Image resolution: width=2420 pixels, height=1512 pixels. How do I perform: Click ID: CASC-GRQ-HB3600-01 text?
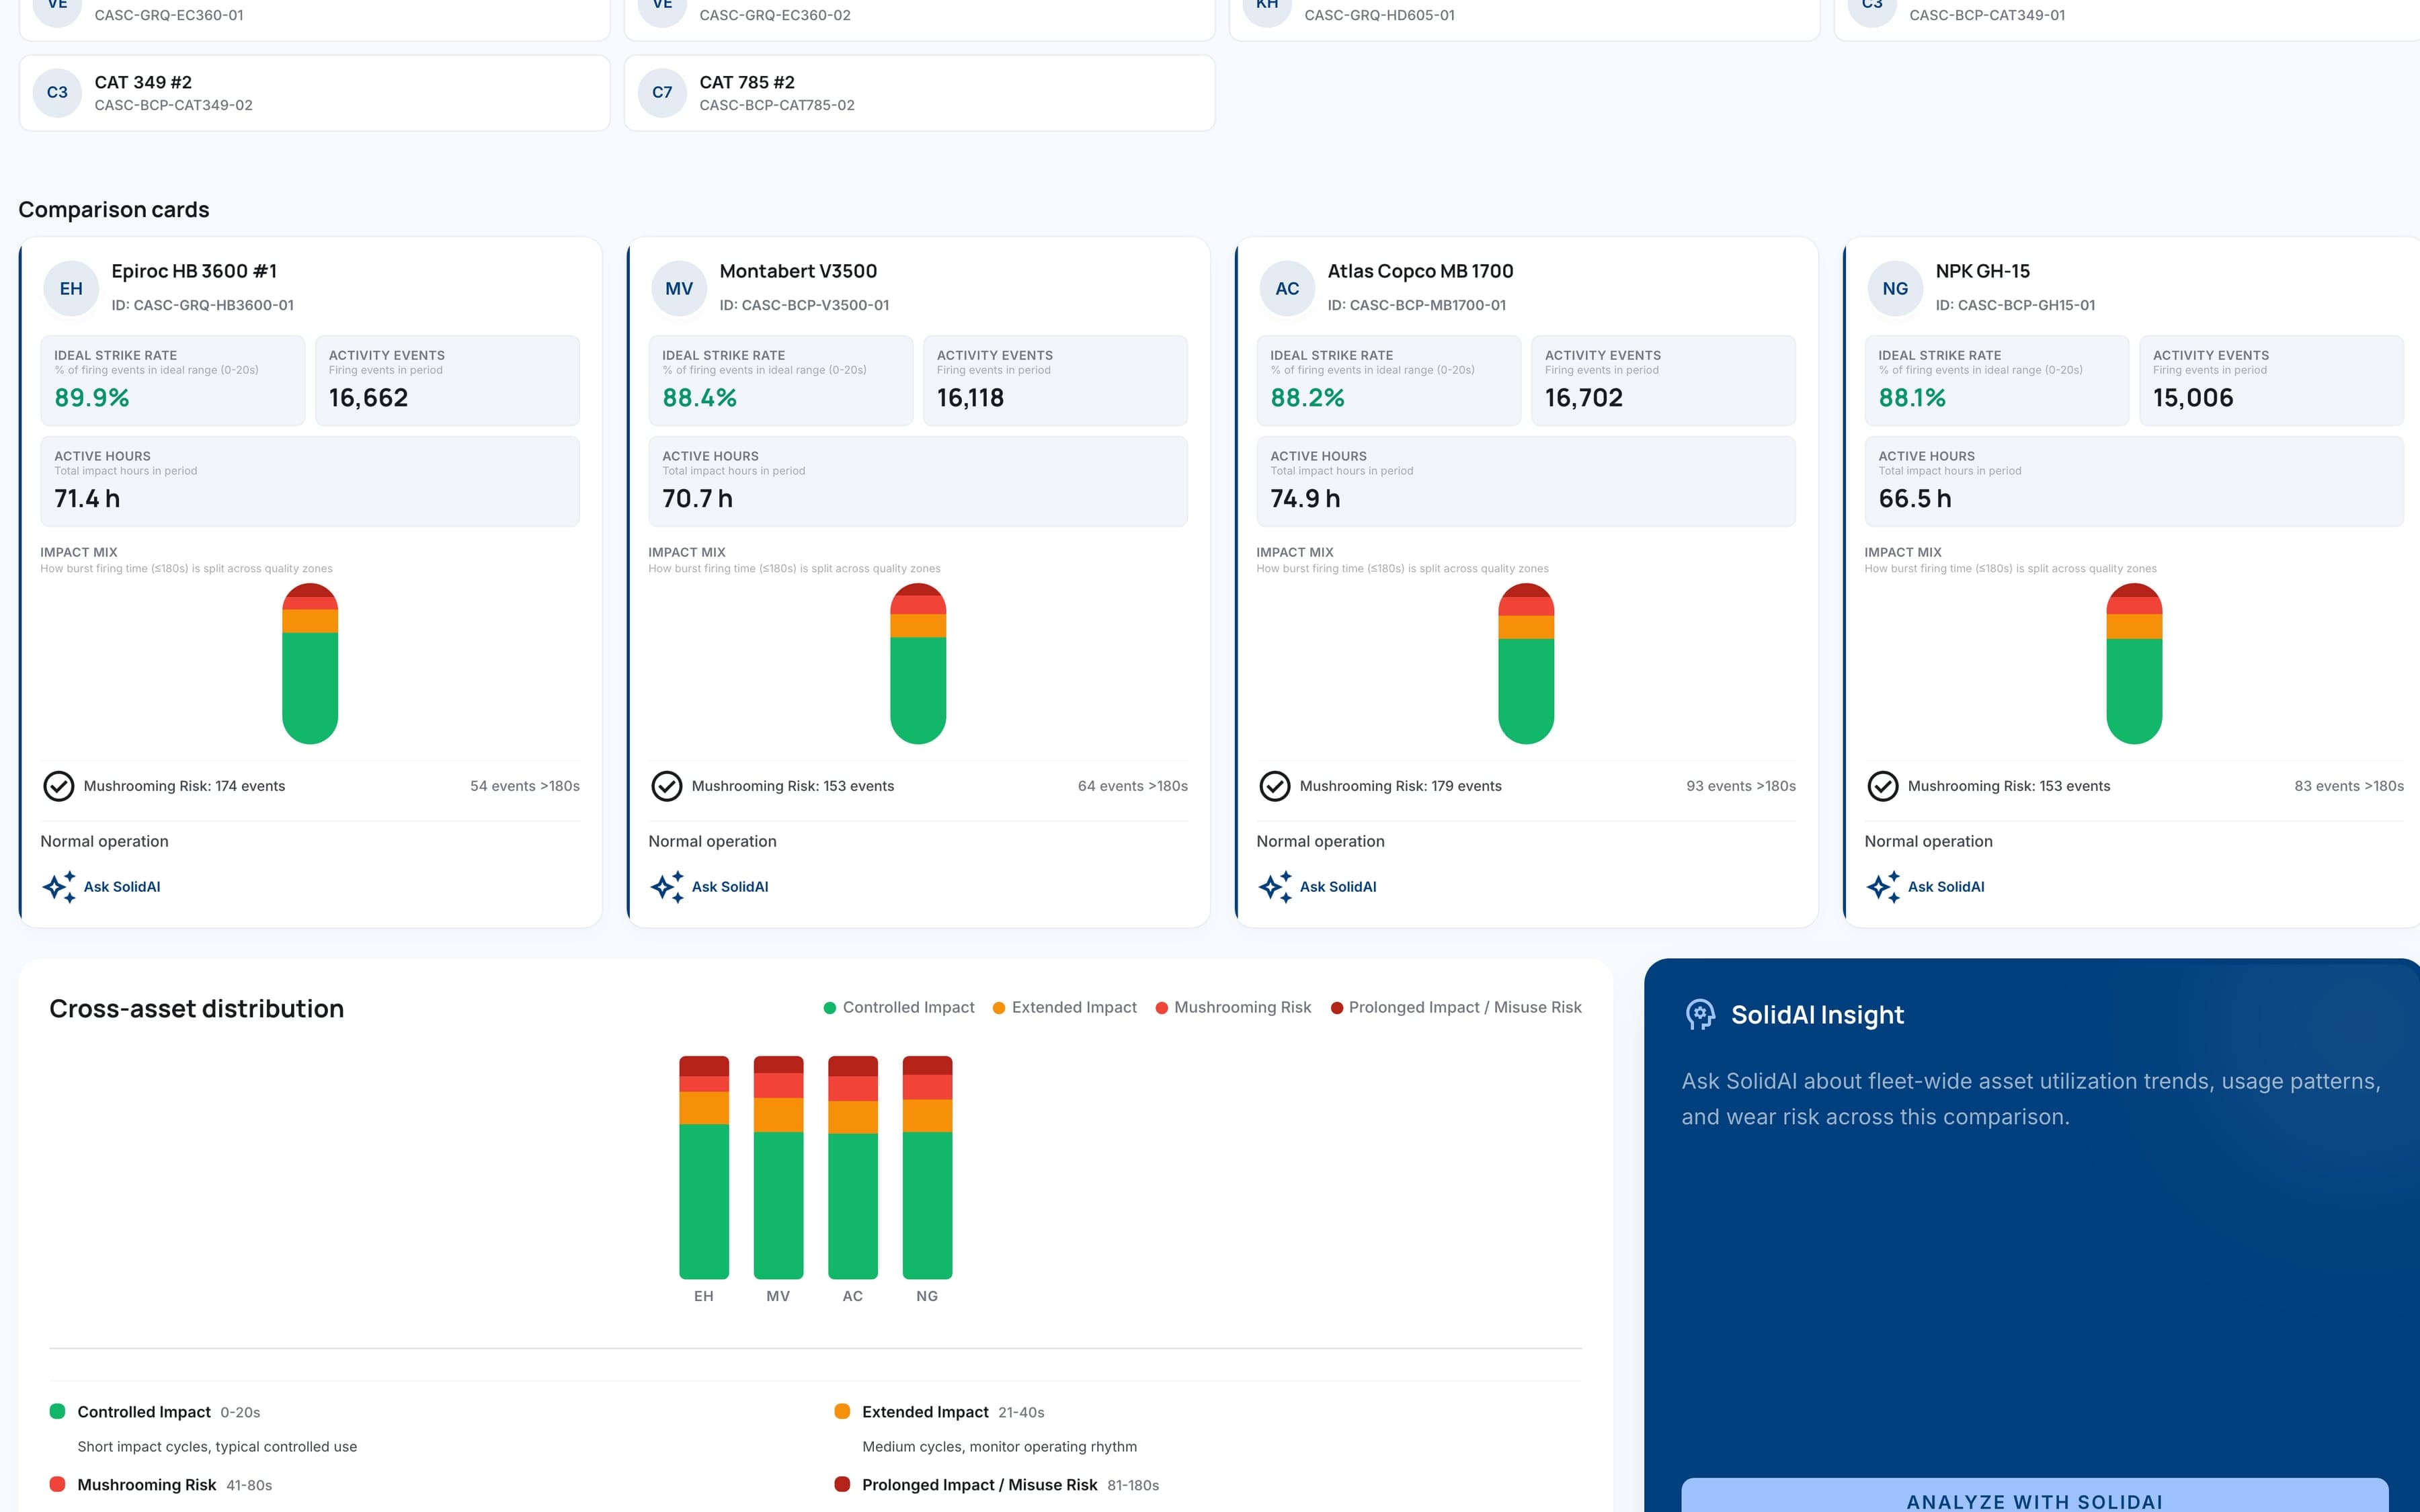pyautogui.click(x=202, y=305)
